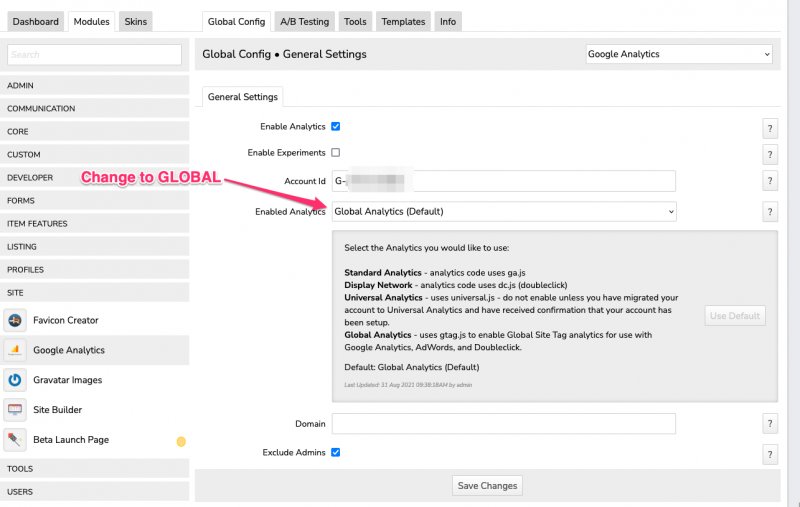Screen dimensions: 800x507
Task: Toggle the Exclude Admins checkbox
Action: [x=336, y=453]
